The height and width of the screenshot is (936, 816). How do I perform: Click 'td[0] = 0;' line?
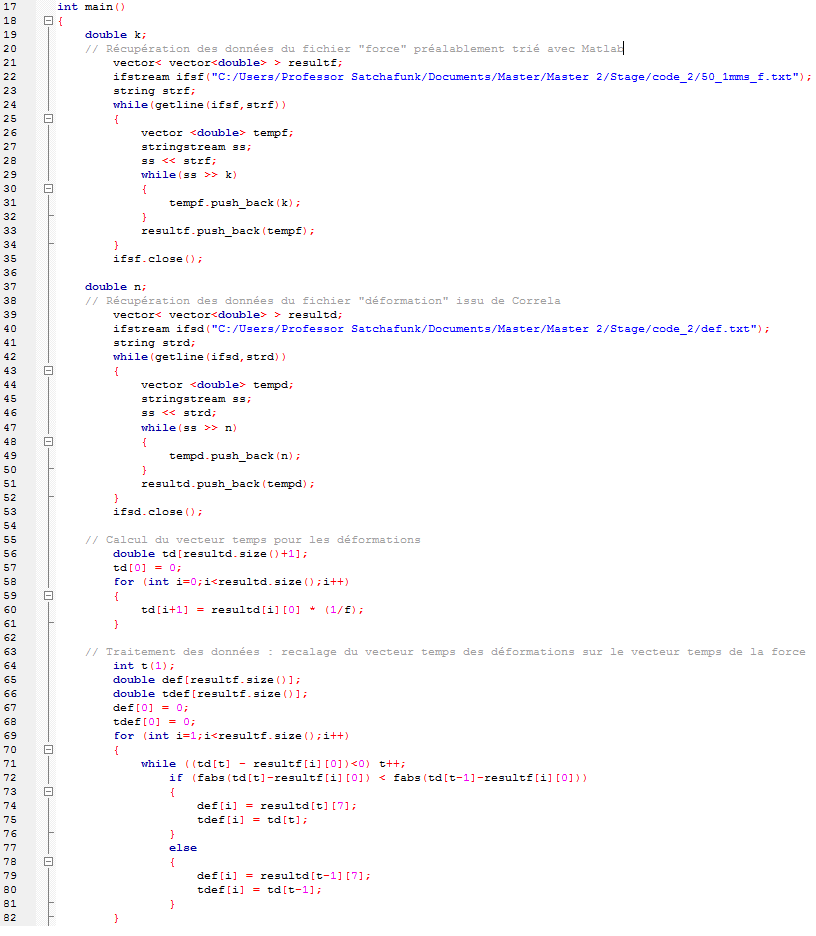tap(147, 568)
